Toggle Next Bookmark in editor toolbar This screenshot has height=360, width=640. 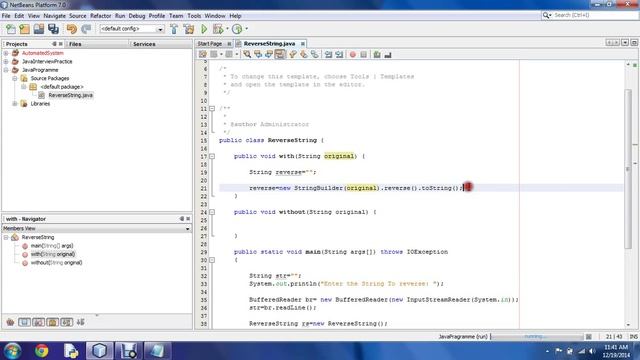pos(304,54)
